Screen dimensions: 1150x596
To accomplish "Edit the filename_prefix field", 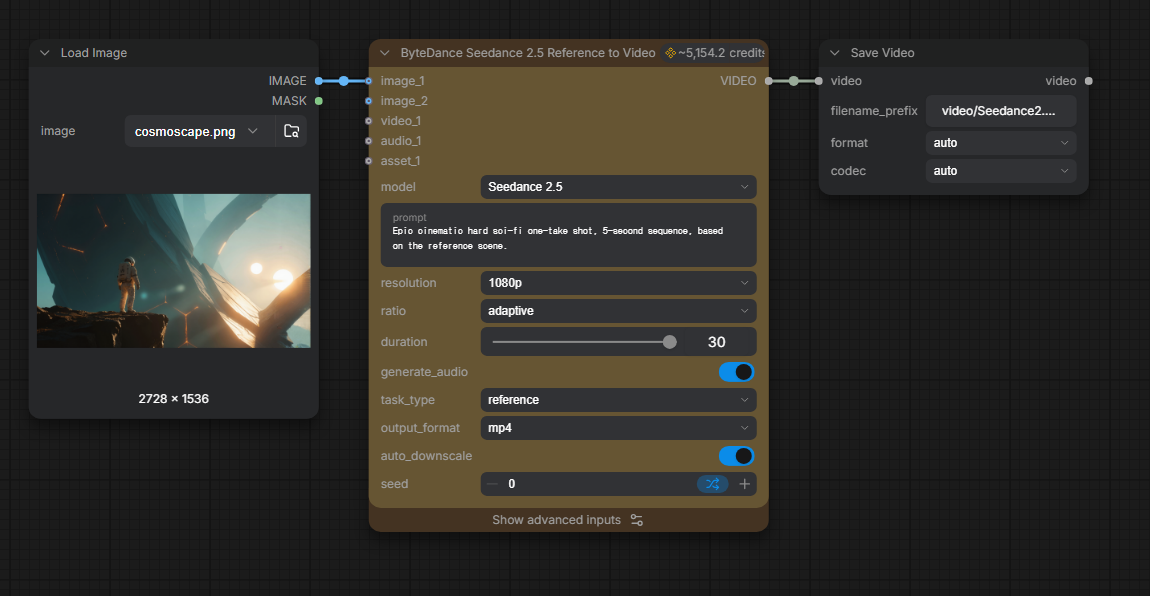I will click(1001, 111).
